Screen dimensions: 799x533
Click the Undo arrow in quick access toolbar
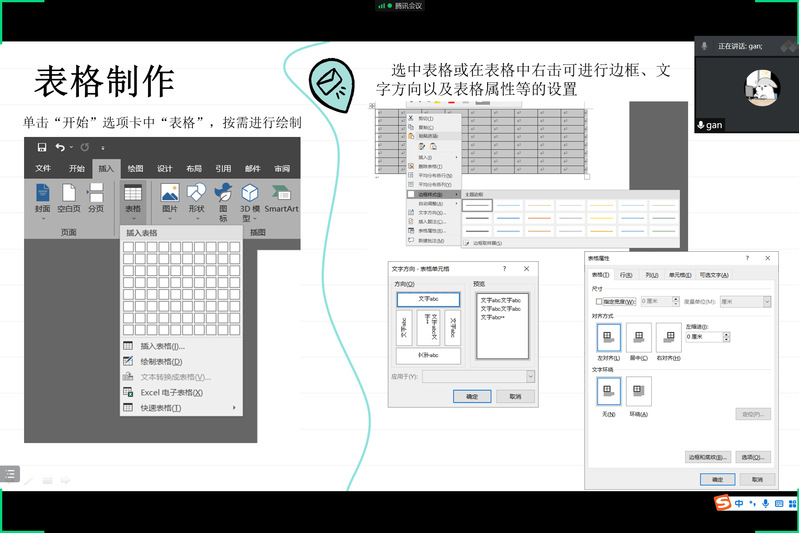point(61,147)
